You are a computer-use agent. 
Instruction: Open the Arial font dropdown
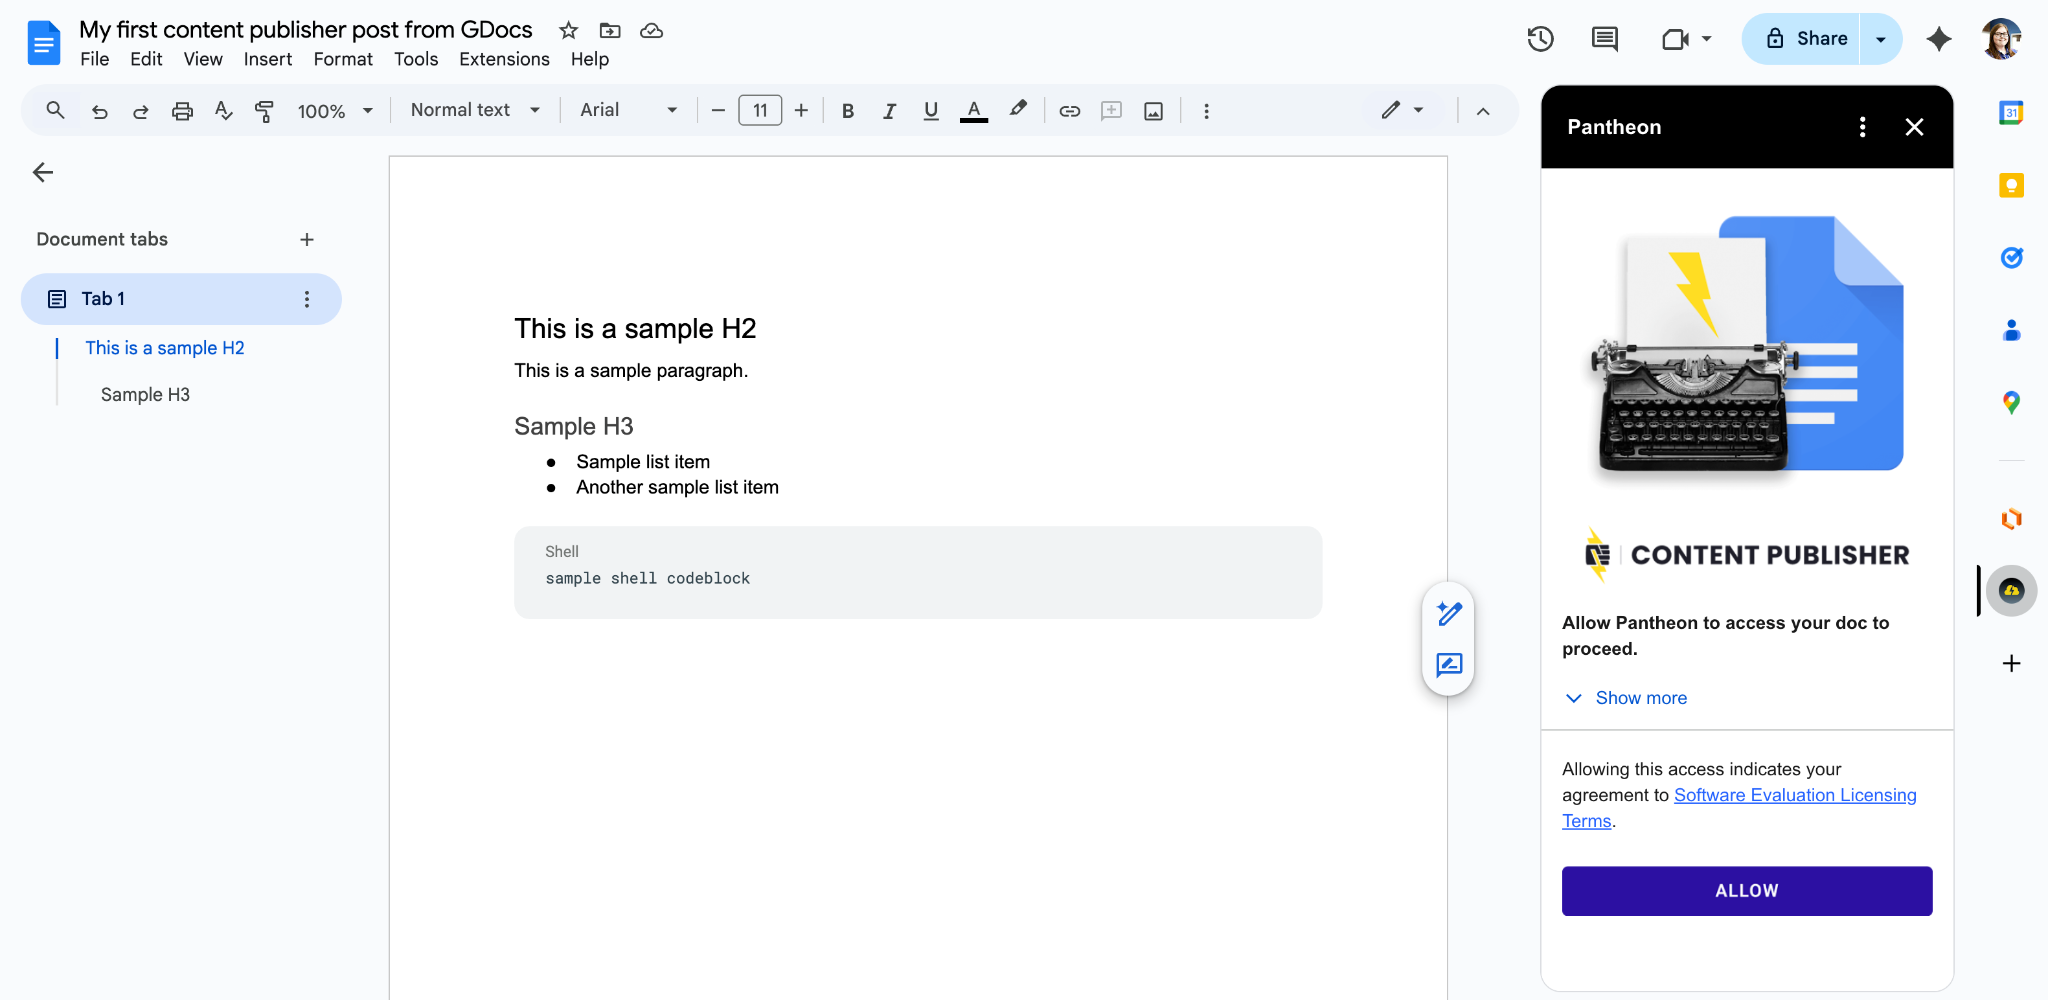[628, 110]
